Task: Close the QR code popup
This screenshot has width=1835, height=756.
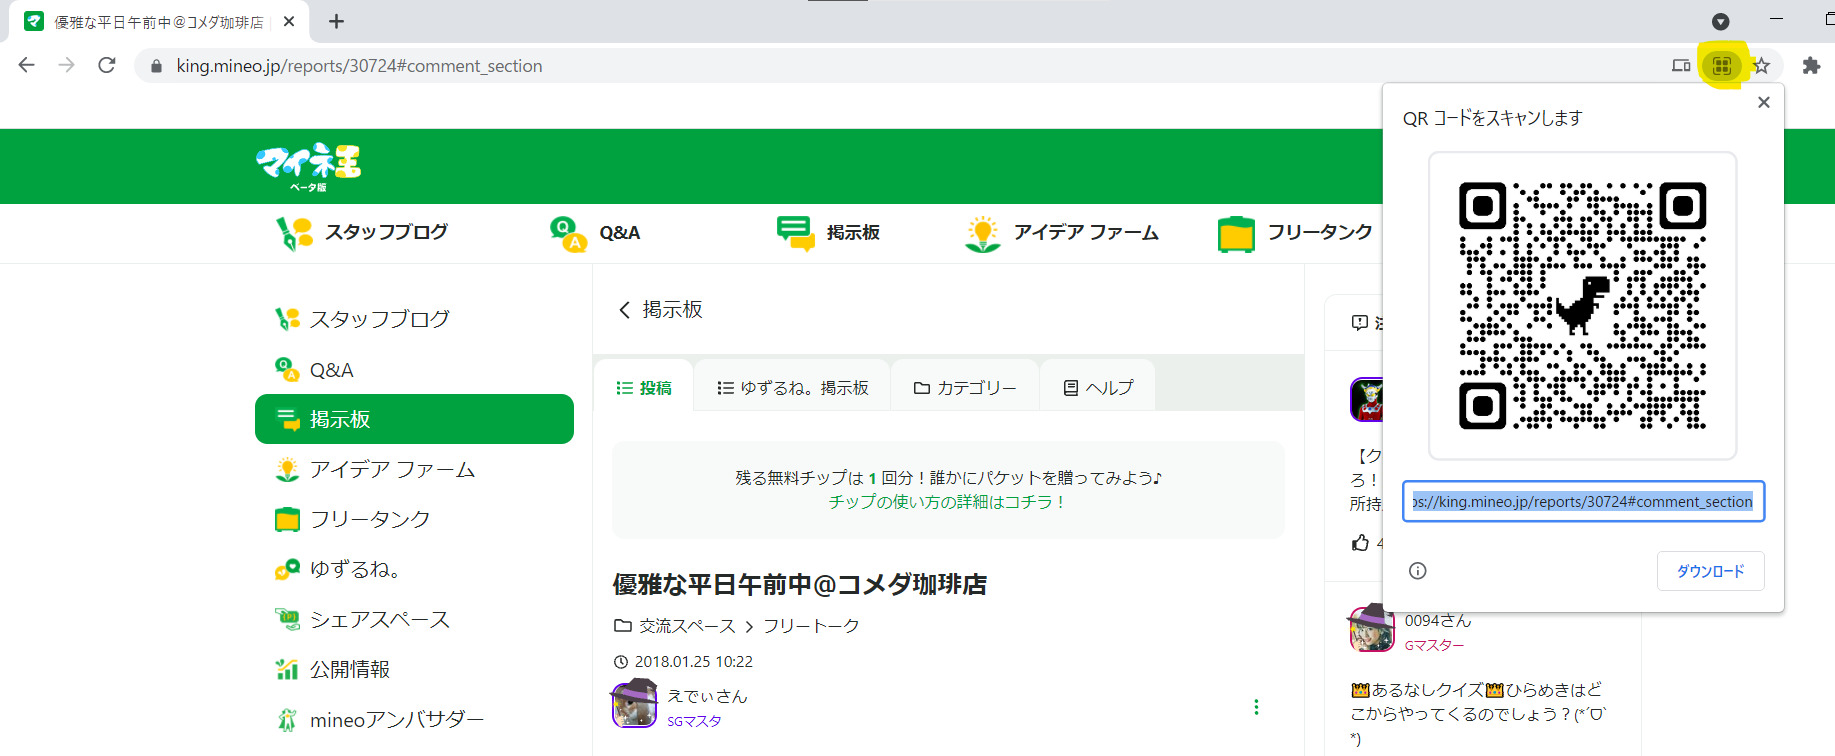Action: point(1763,103)
